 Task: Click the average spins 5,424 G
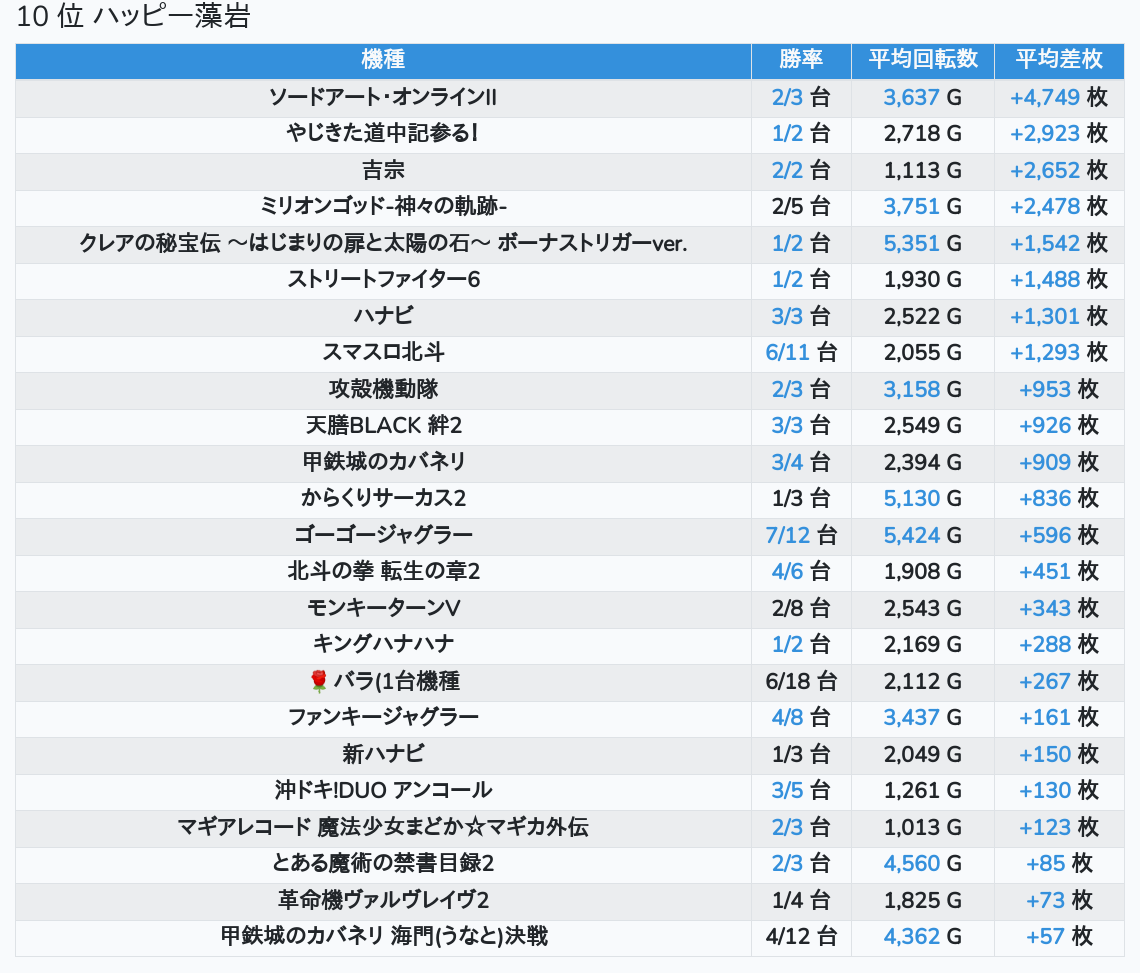pos(923,535)
